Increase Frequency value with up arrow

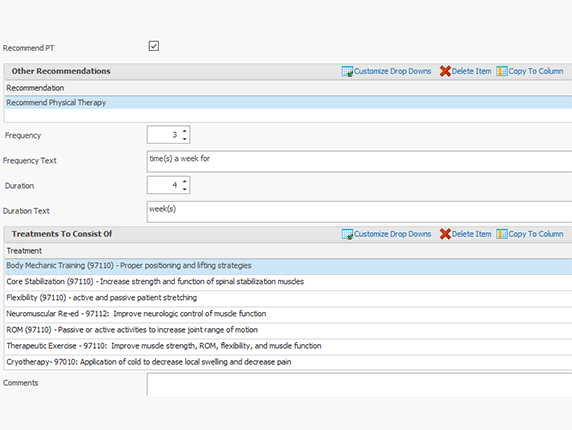pyautogui.click(x=185, y=131)
